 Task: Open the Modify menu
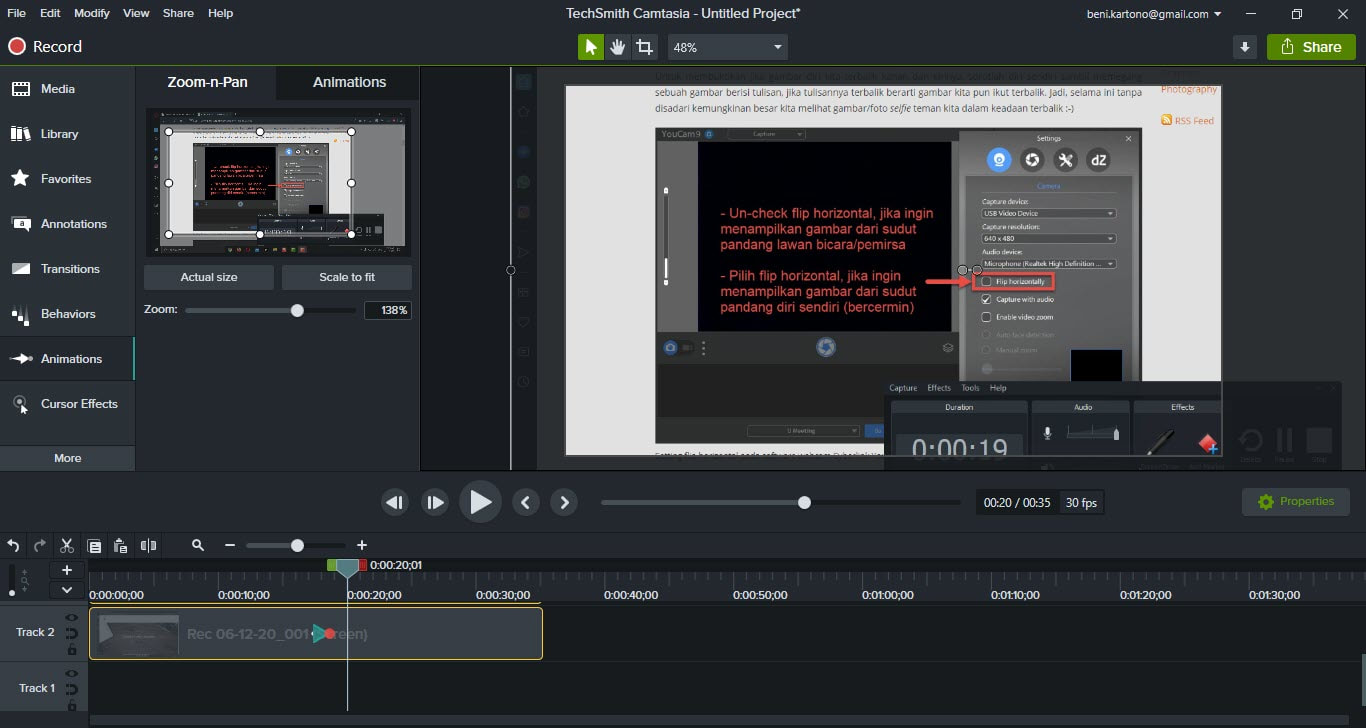[92, 13]
